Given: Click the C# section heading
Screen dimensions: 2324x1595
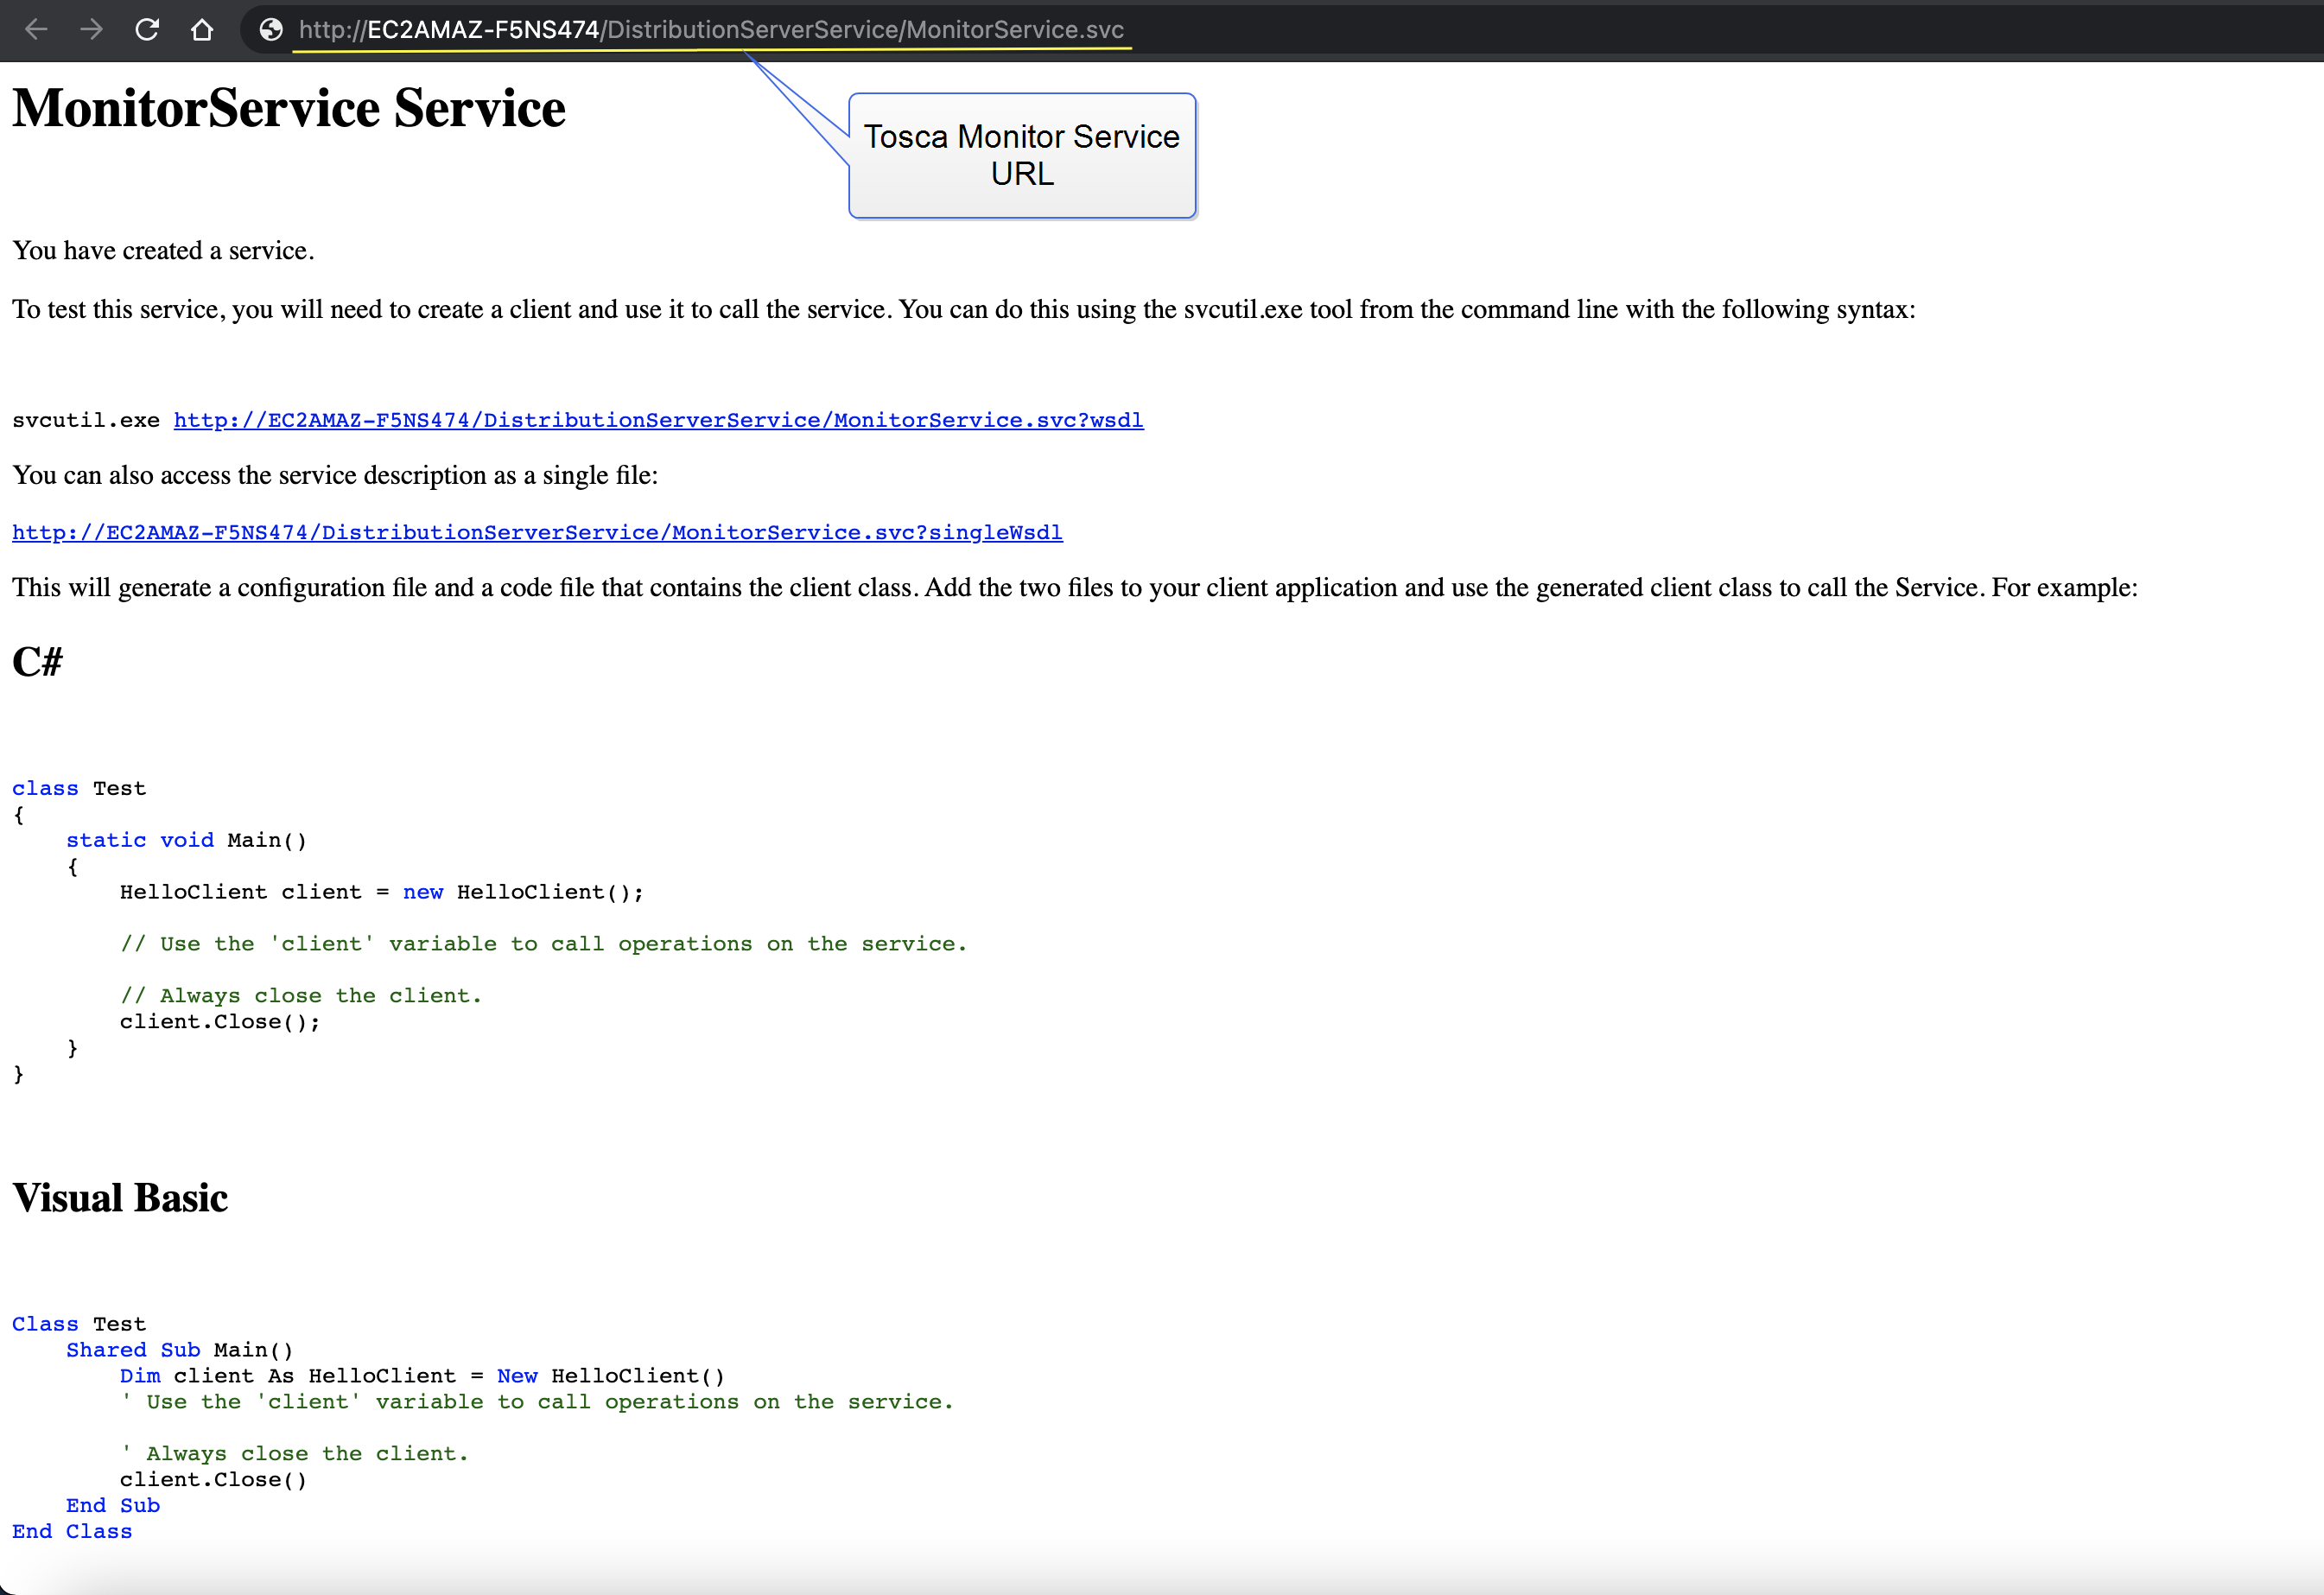Looking at the screenshot, I should (37, 662).
